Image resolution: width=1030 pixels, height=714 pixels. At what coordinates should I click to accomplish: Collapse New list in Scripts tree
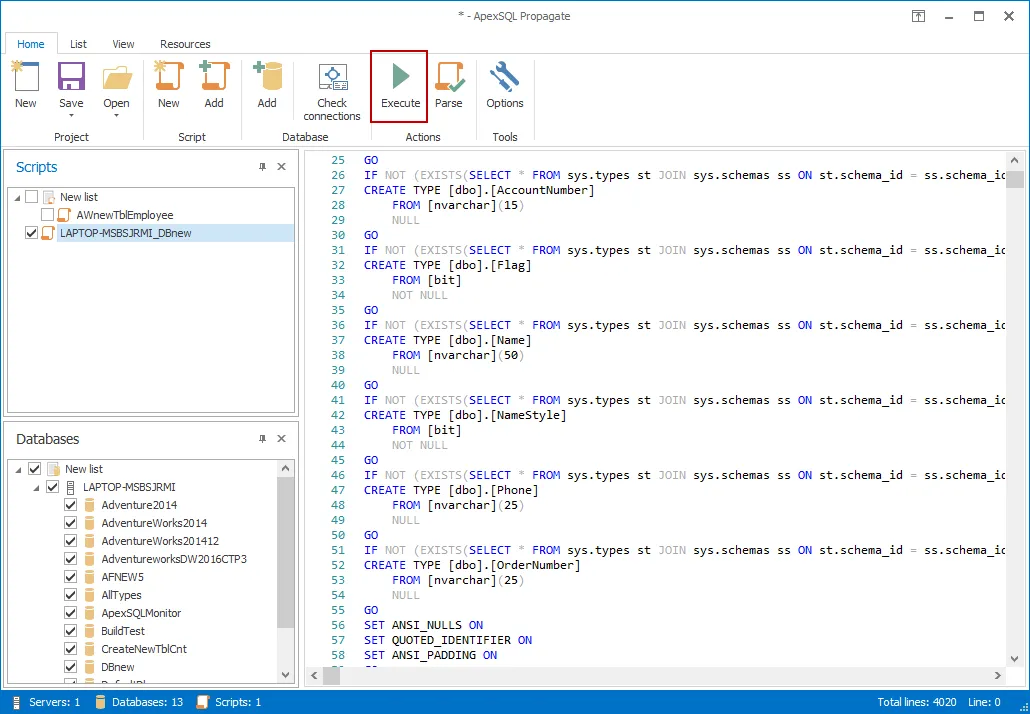[17, 198]
